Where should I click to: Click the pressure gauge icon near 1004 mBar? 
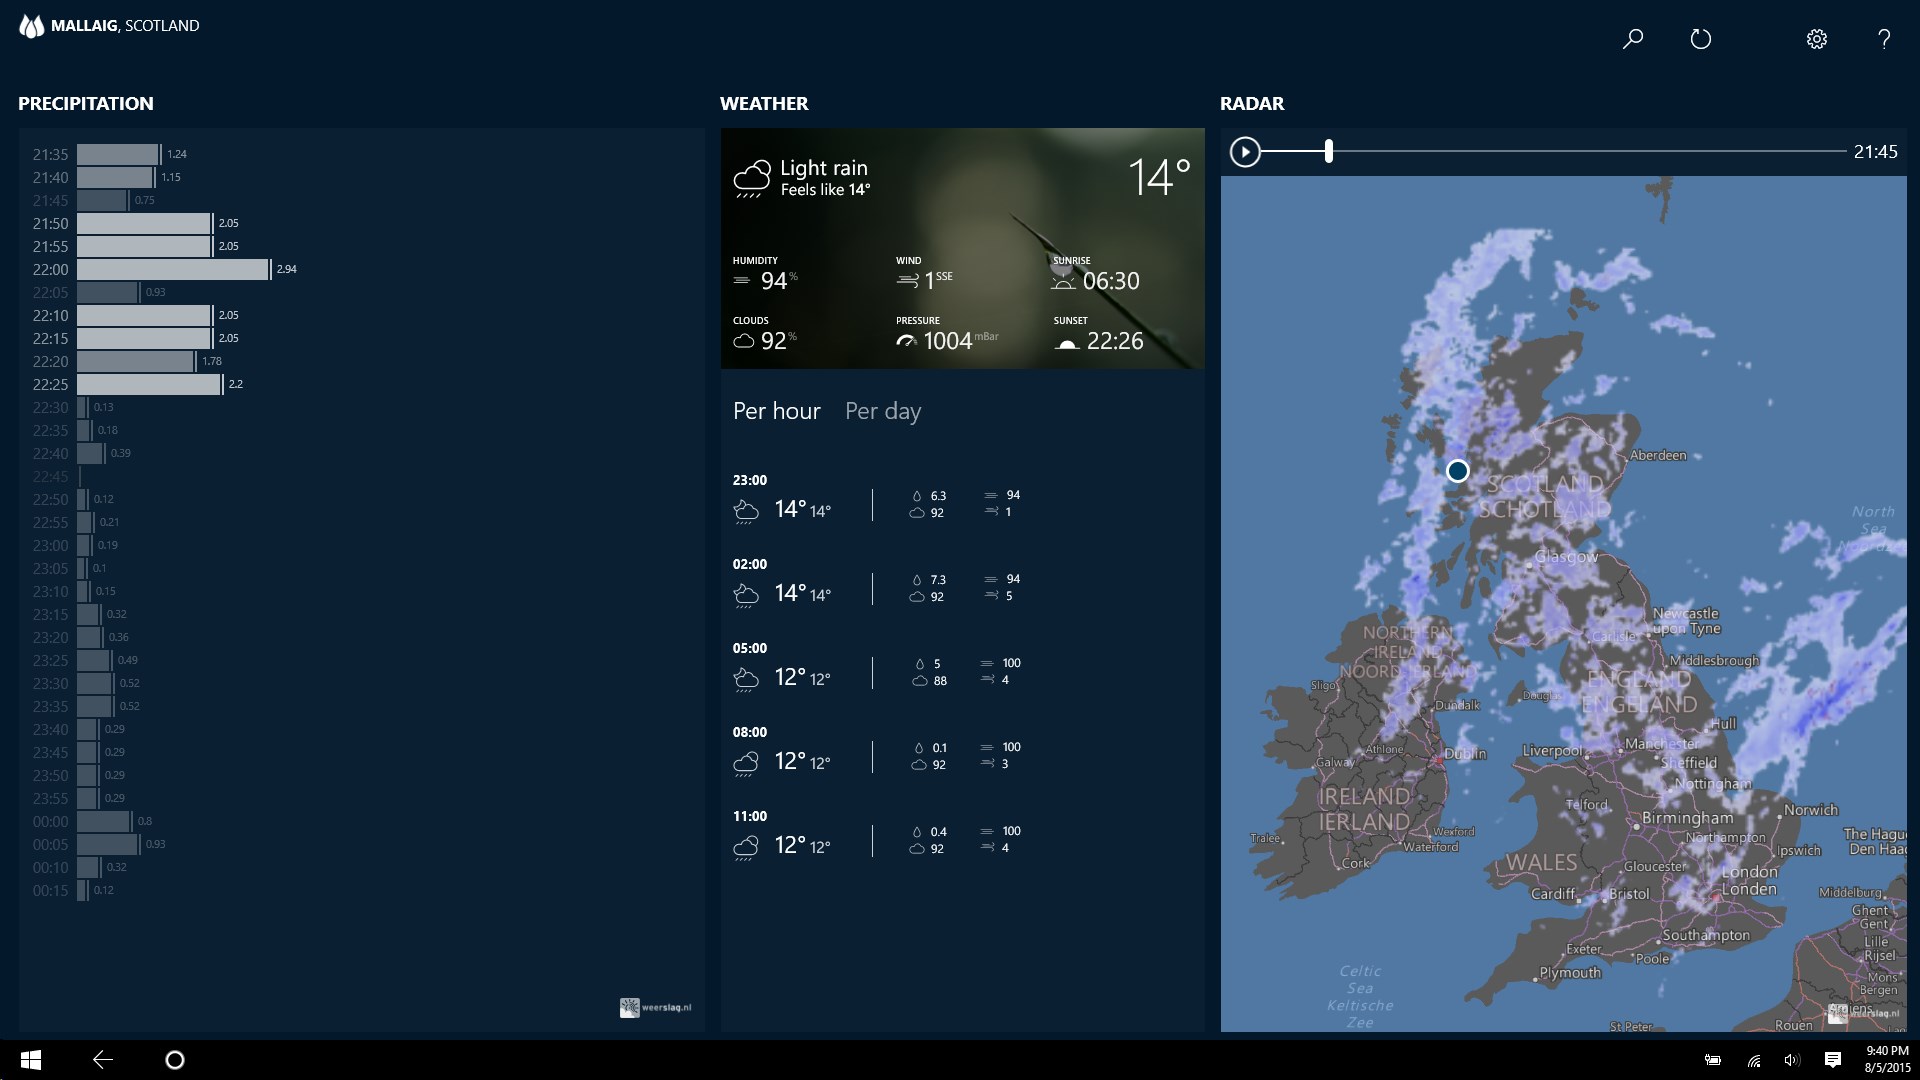coord(905,340)
